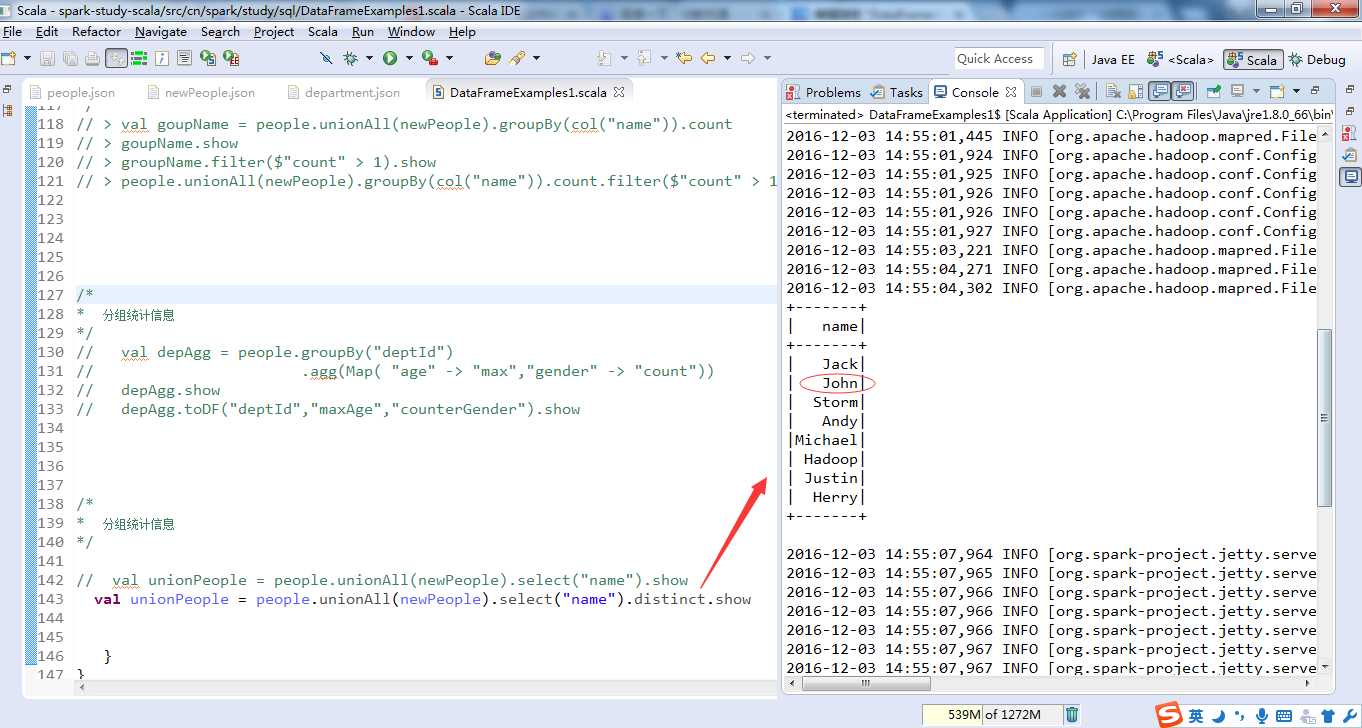Switch to the Problems view tab

point(824,92)
